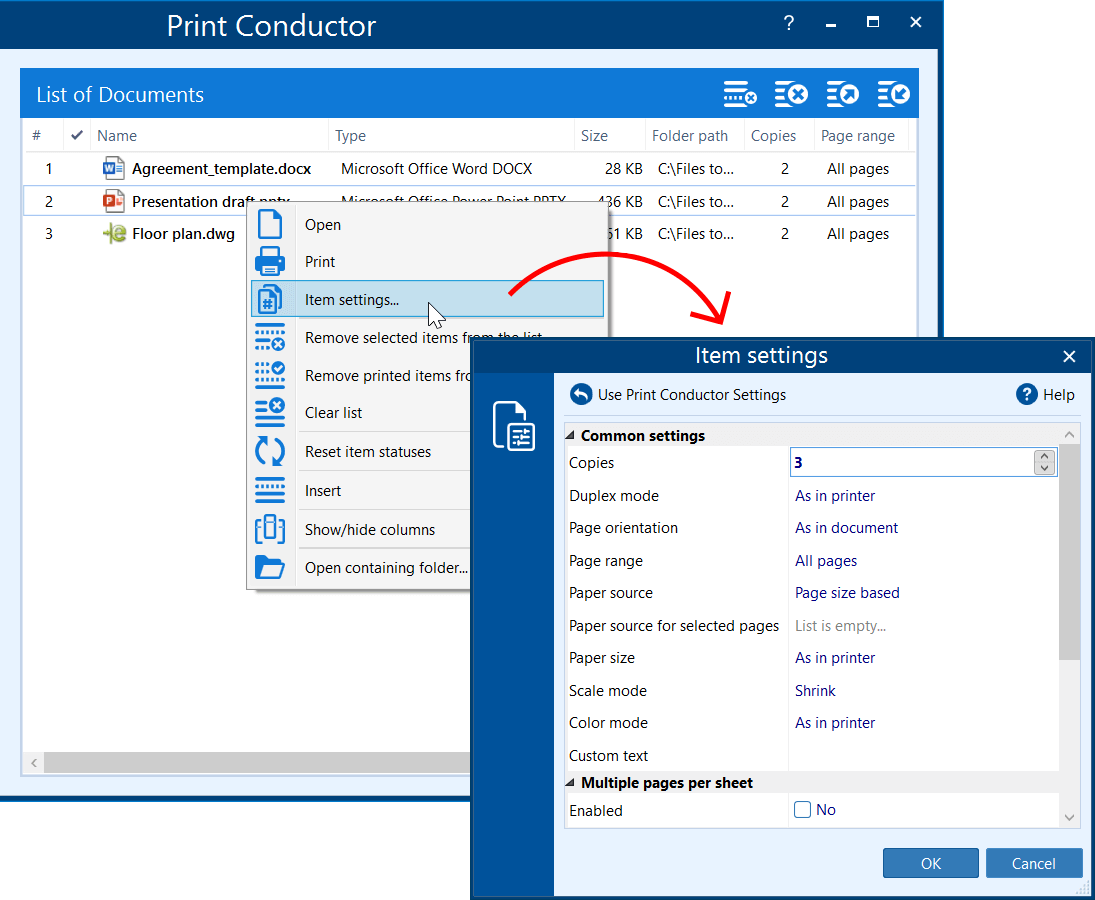The image size is (1095, 900).
Task: Click the Open containing folder icon
Action: click(x=270, y=568)
